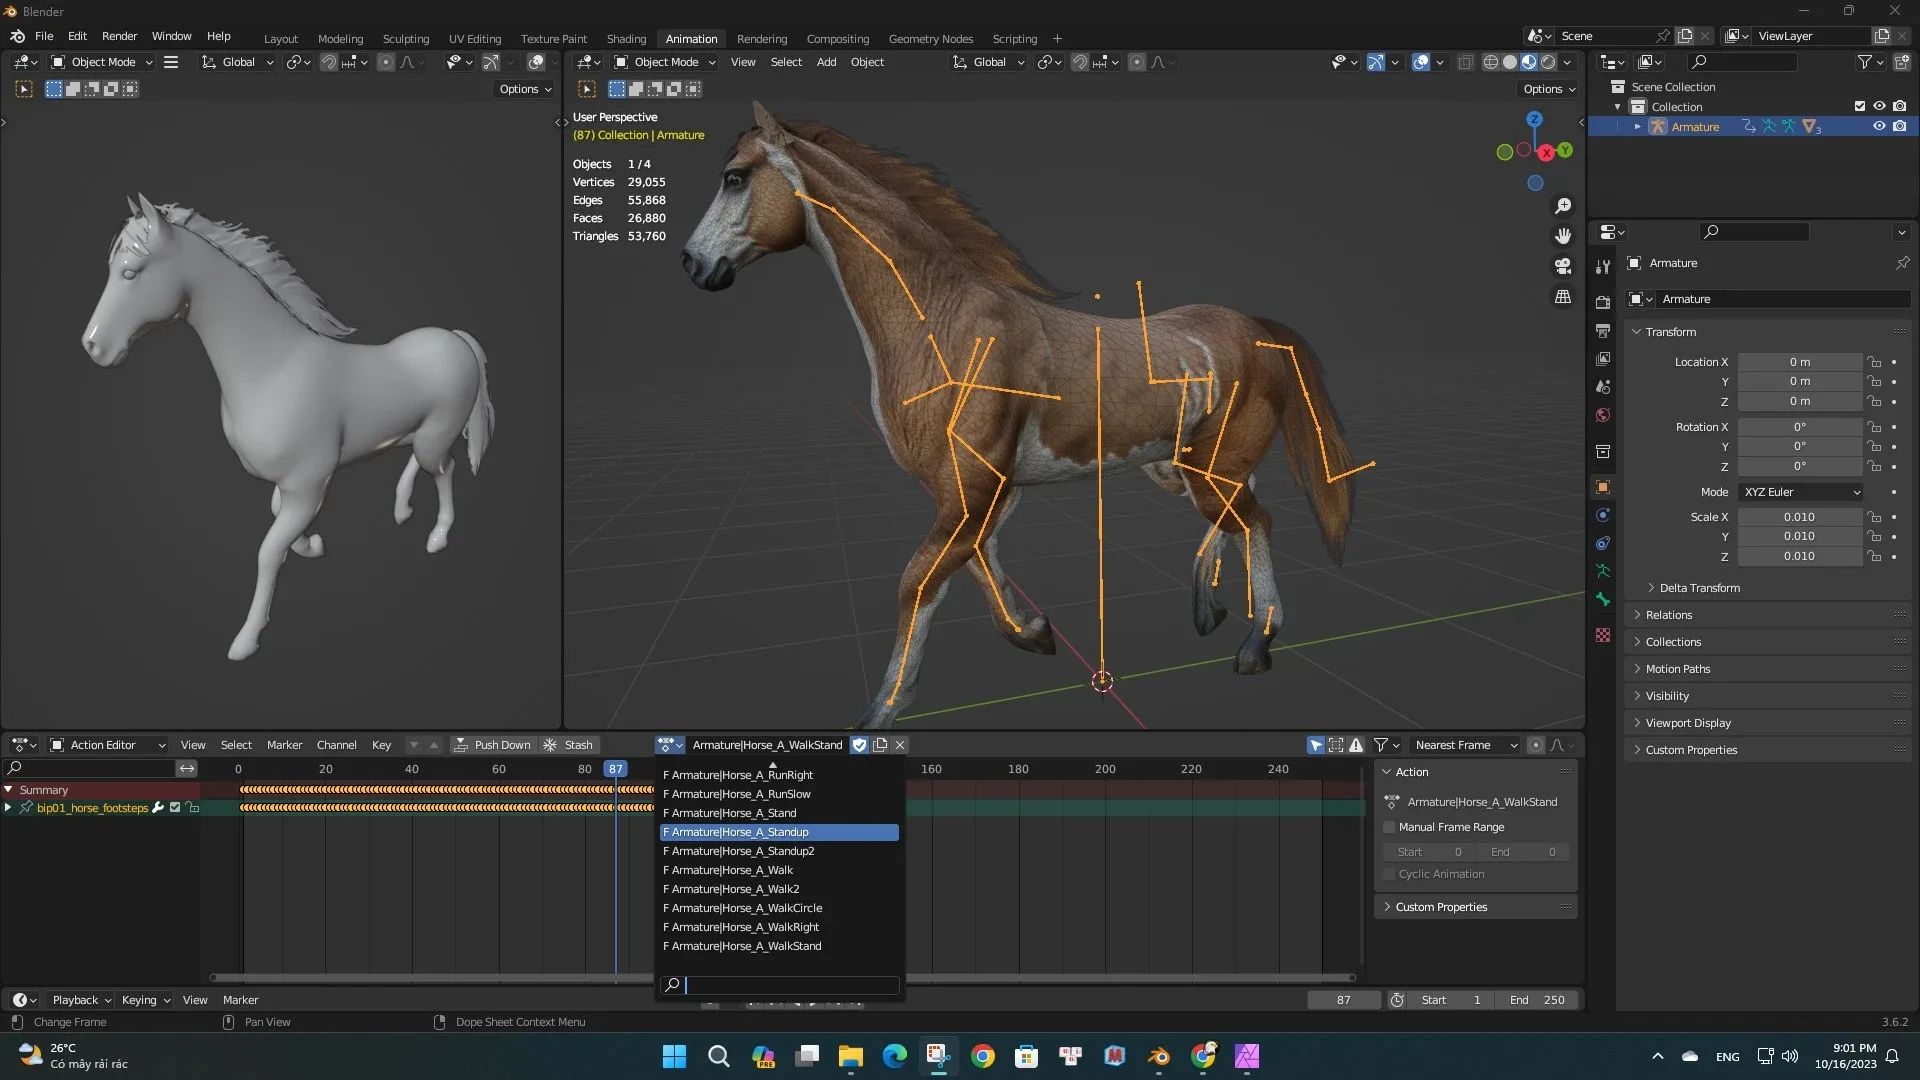Open the Action Editor mode dropdown

(108, 745)
